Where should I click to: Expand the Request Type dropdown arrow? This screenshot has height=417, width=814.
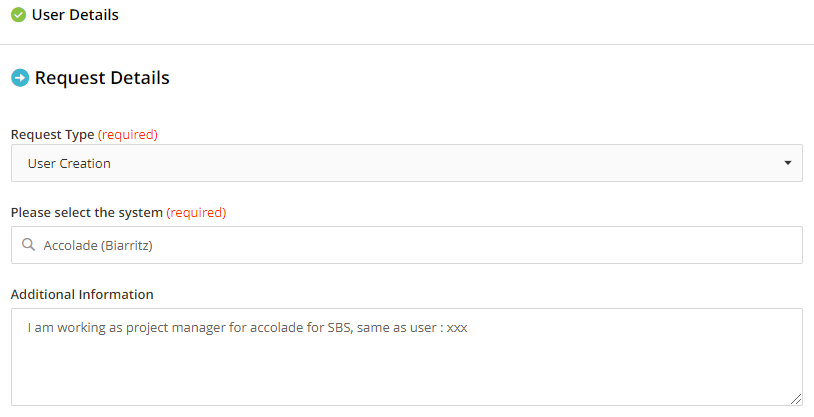[x=787, y=163]
